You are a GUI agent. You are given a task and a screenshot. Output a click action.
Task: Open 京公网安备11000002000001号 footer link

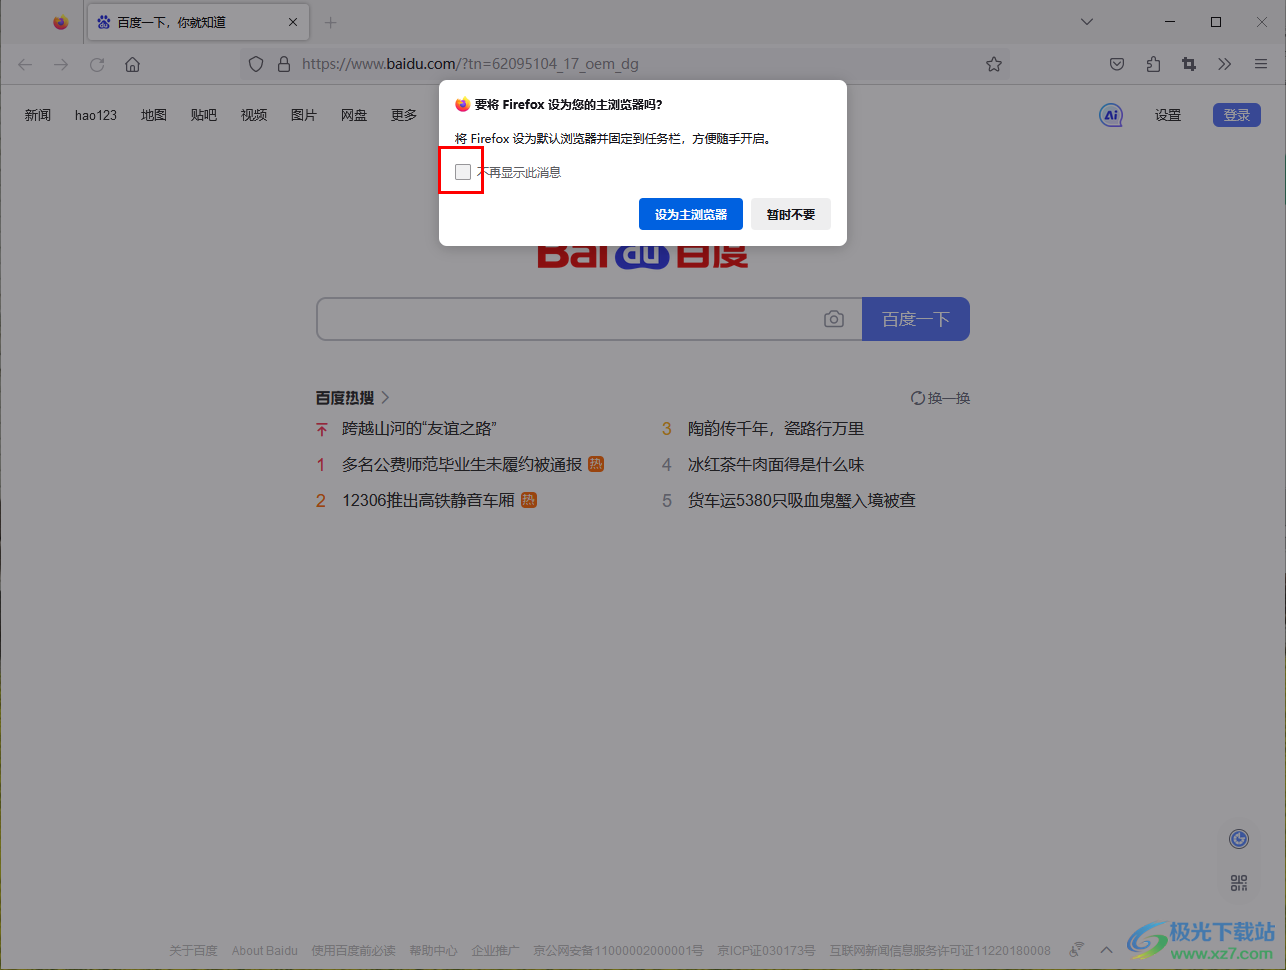(x=619, y=951)
